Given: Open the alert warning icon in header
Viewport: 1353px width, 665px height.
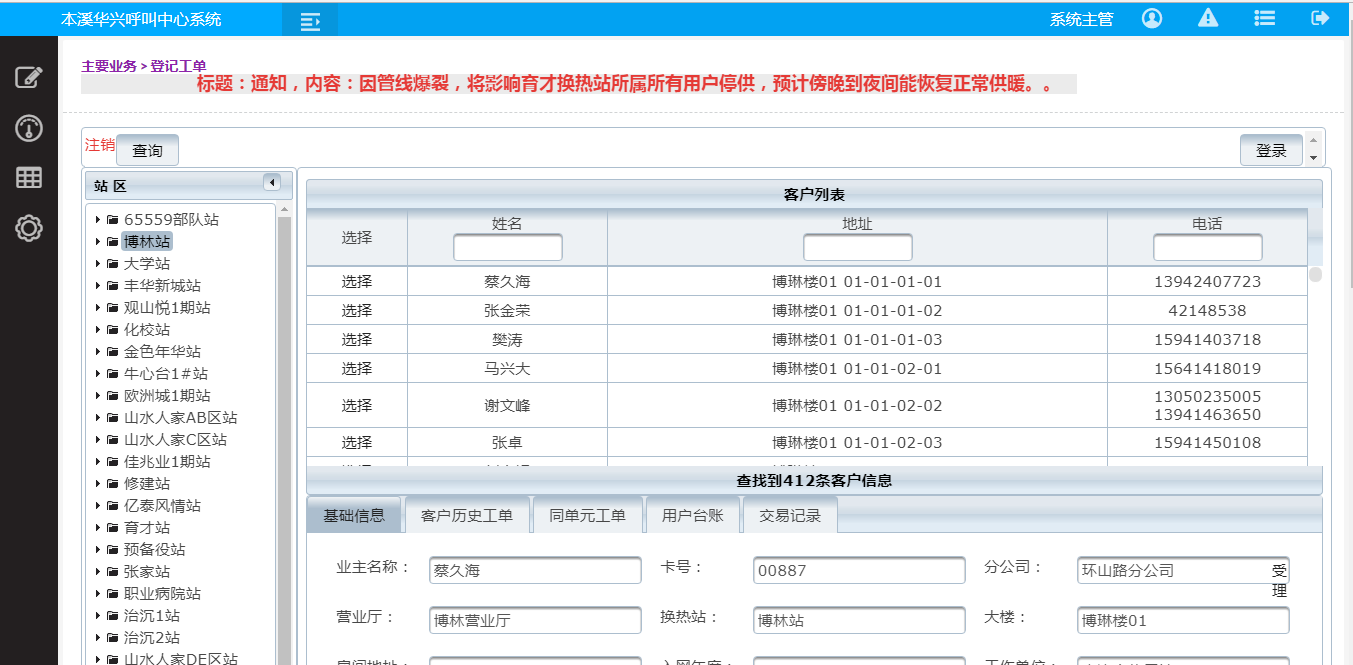Looking at the screenshot, I should [1208, 18].
